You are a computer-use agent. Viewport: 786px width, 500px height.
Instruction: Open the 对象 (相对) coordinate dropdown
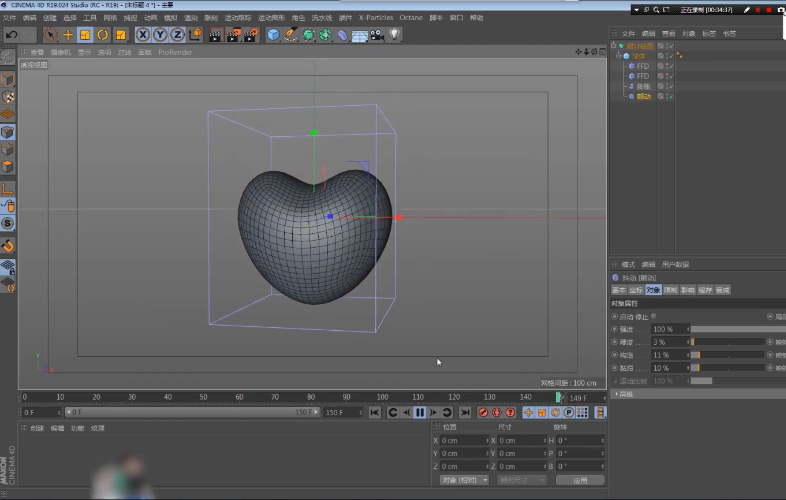coord(464,480)
